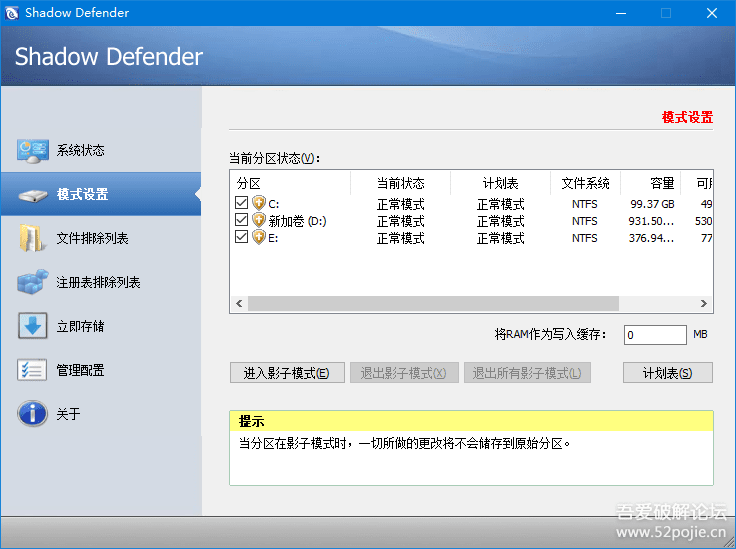The height and width of the screenshot is (549, 736).
Task: Select 文件排除列表 in the sidebar
Action: point(92,239)
